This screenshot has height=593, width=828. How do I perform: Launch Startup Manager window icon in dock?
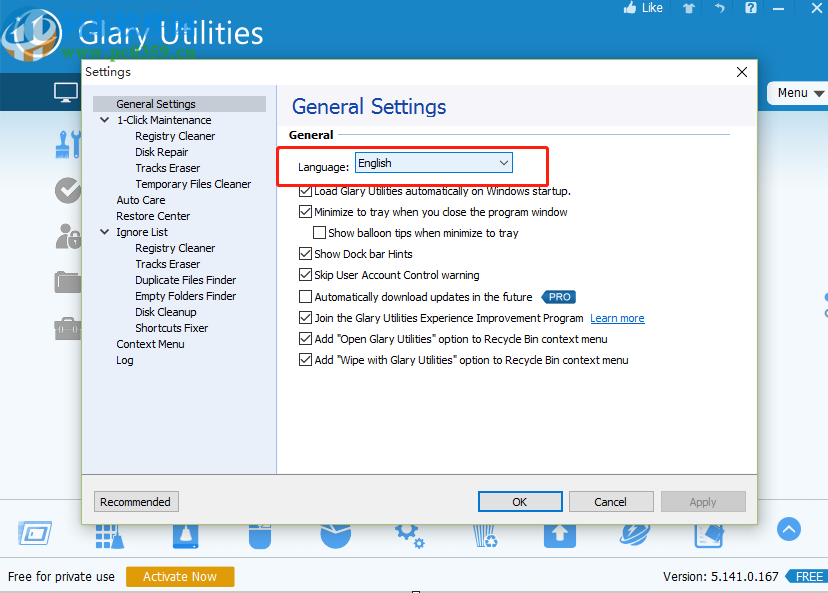click(35, 533)
